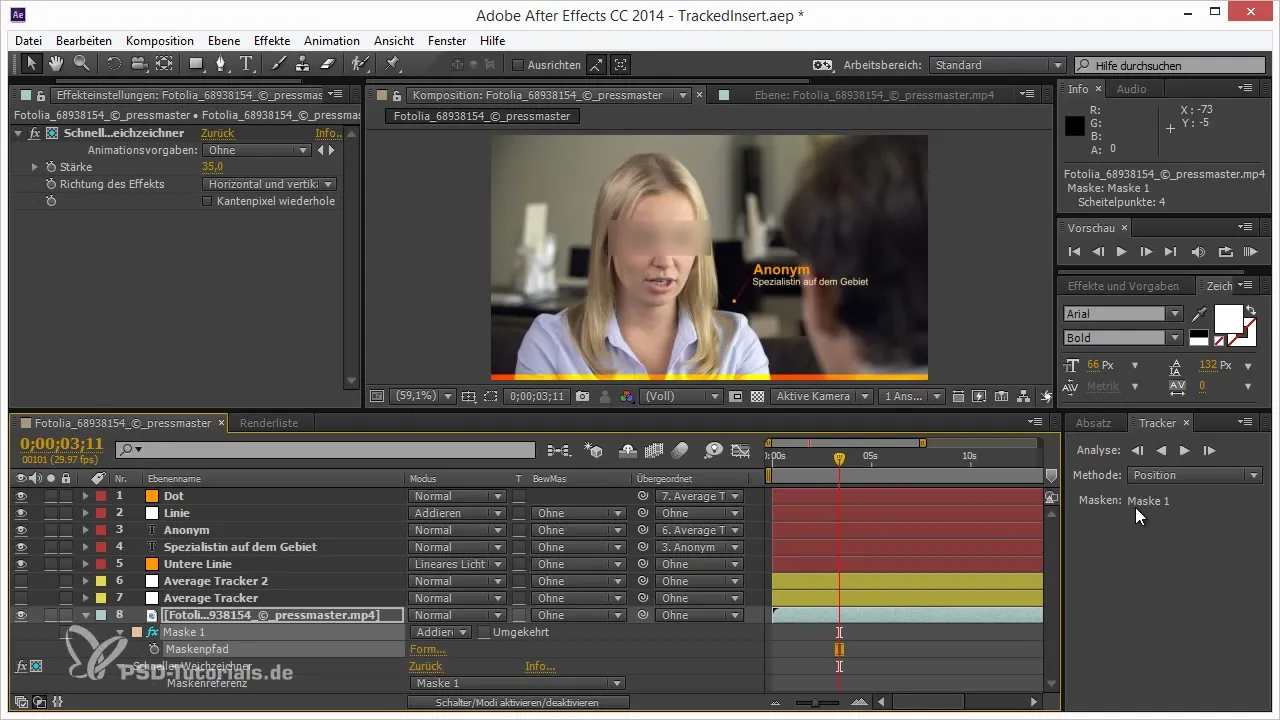Switch to the Absatz tab

point(1092,423)
